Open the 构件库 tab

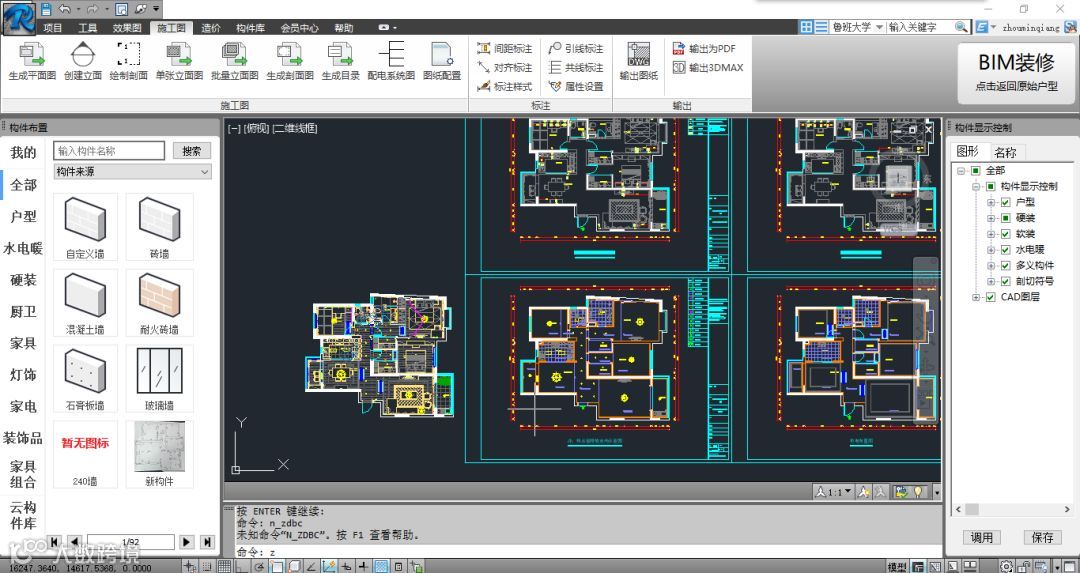(250, 28)
